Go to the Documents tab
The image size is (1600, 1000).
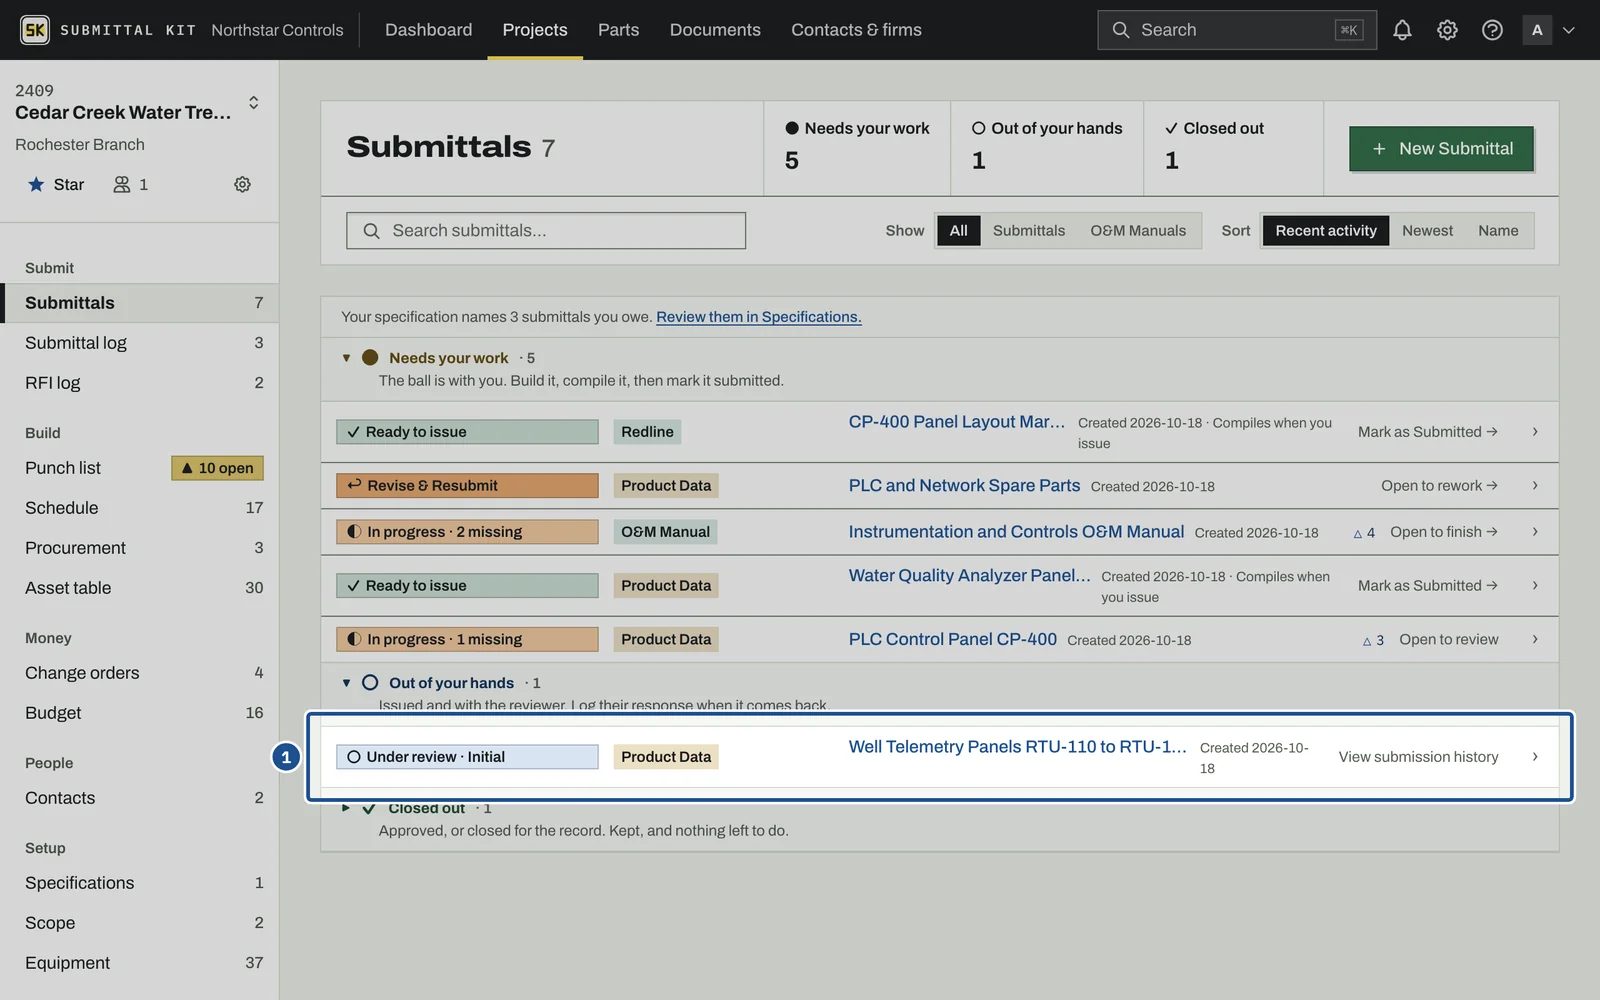point(715,30)
